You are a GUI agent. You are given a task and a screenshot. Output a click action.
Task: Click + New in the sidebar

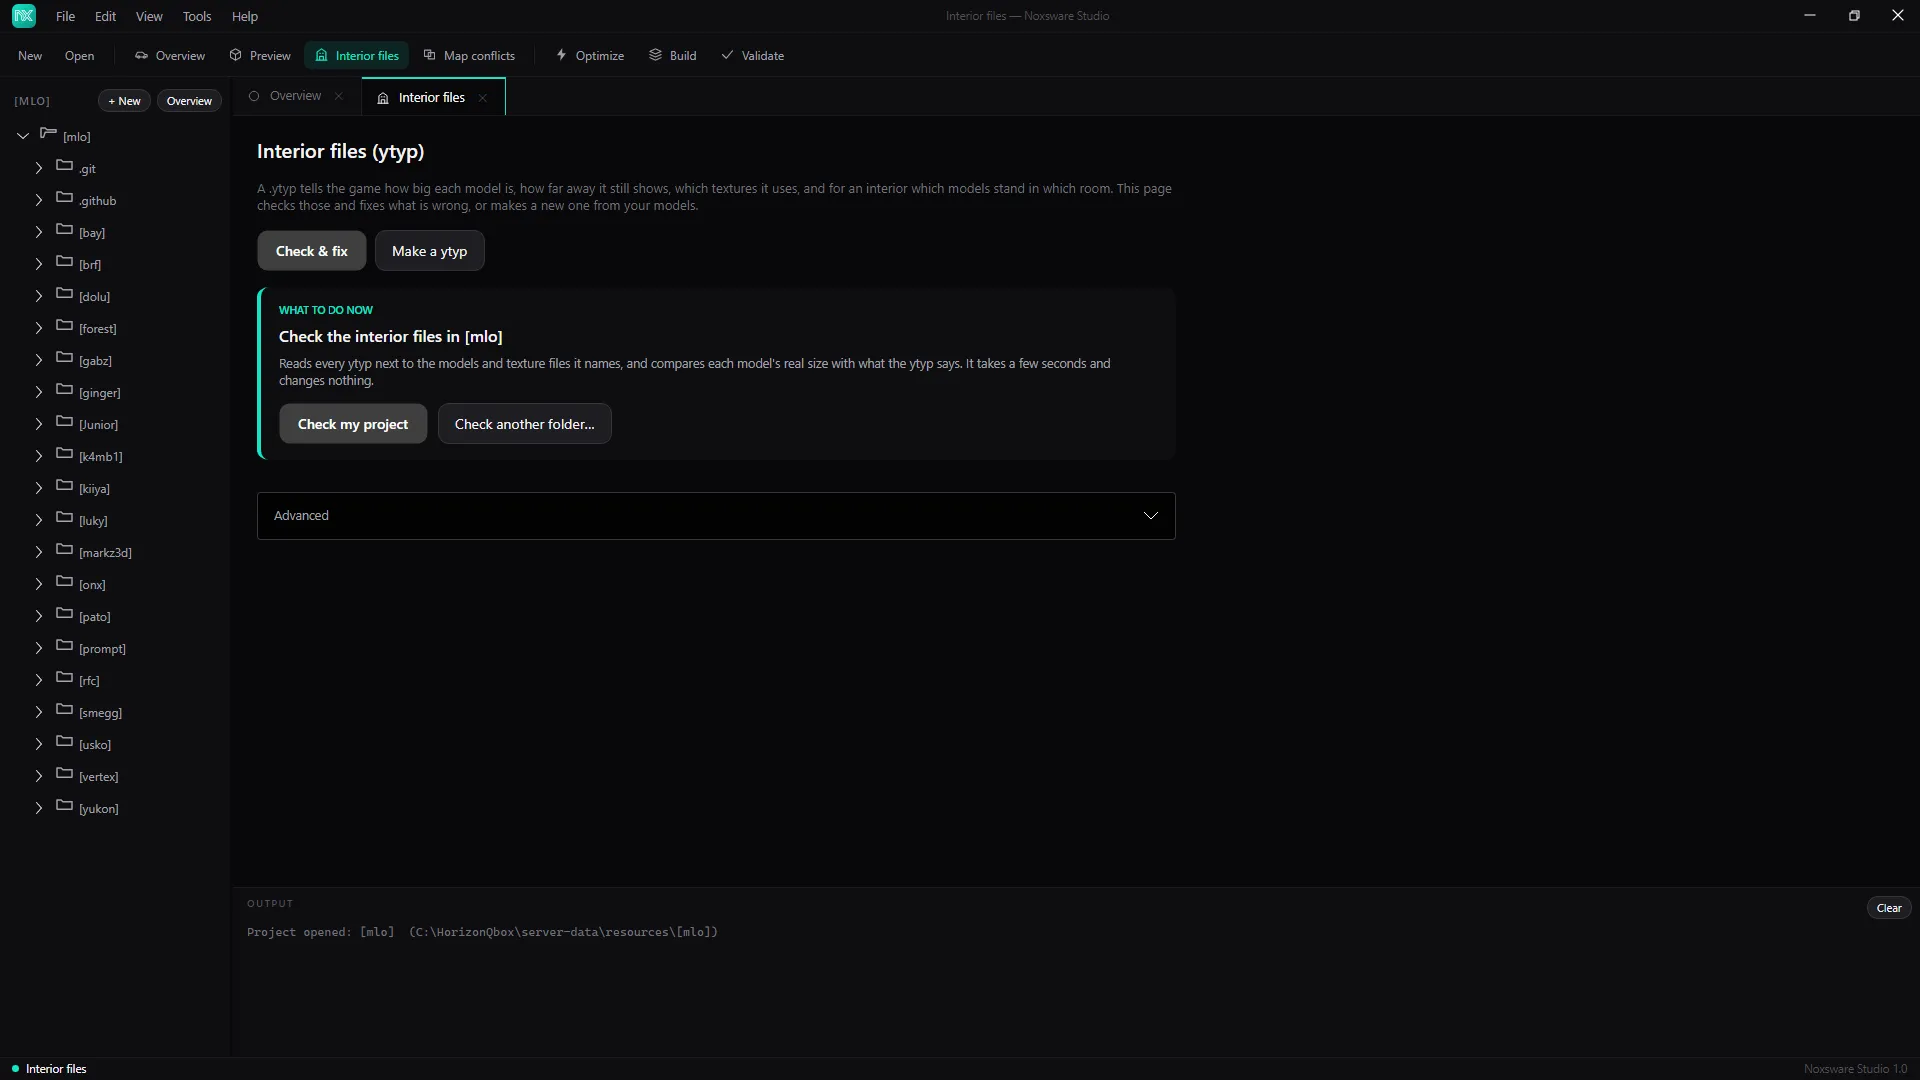click(124, 101)
